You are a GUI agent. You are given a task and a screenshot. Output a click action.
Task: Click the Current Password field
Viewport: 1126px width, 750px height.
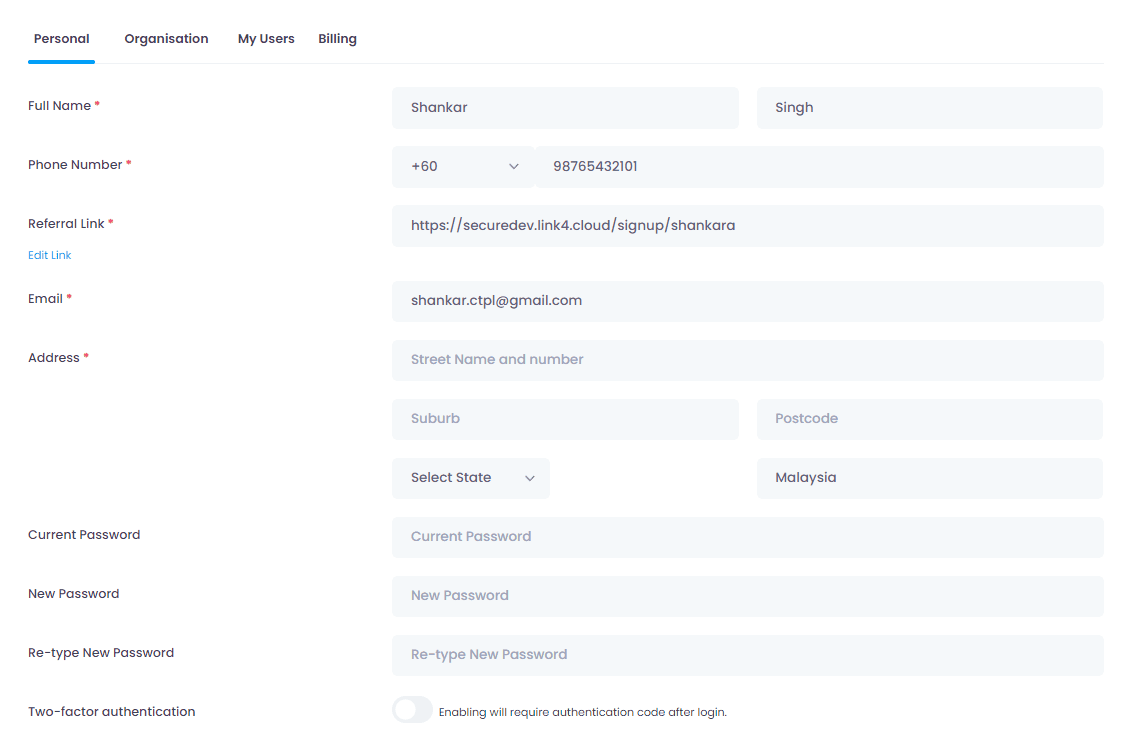click(747, 537)
